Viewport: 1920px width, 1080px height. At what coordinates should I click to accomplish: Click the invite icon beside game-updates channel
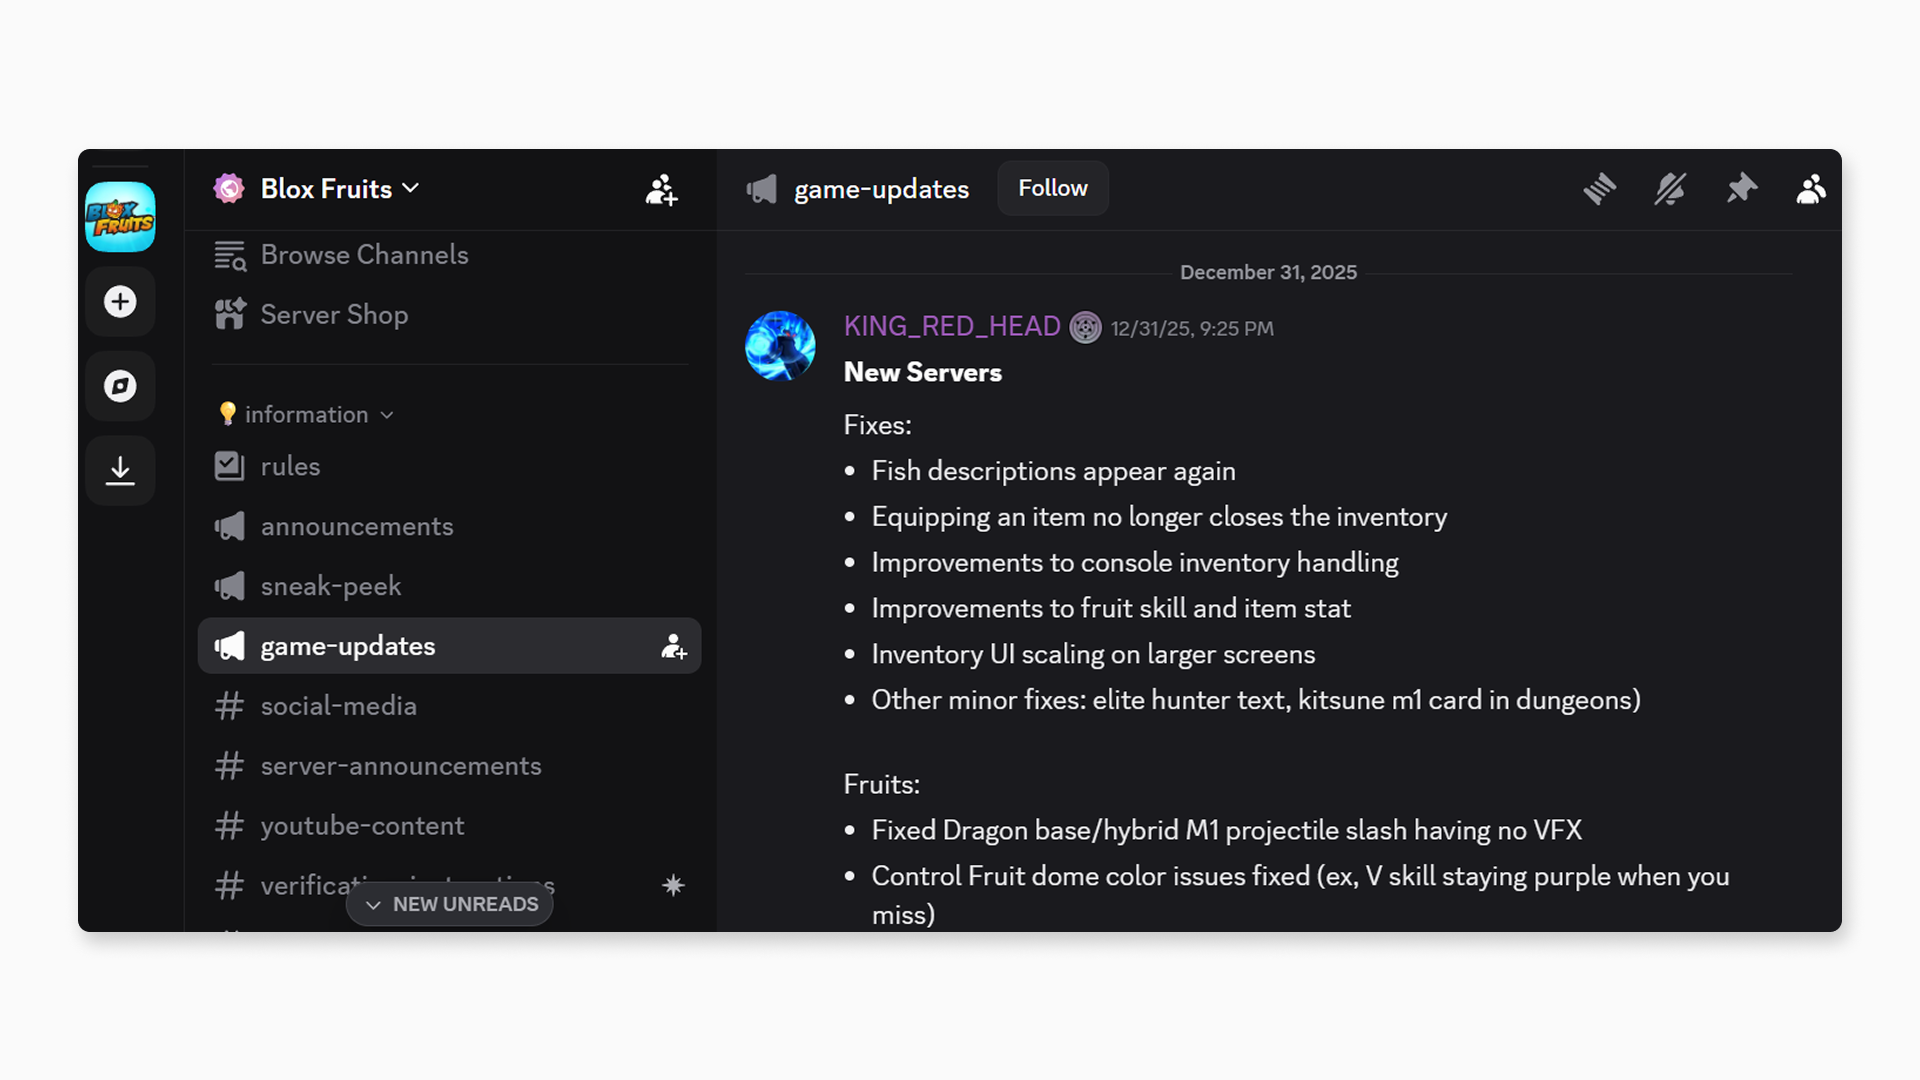tap(674, 647)
